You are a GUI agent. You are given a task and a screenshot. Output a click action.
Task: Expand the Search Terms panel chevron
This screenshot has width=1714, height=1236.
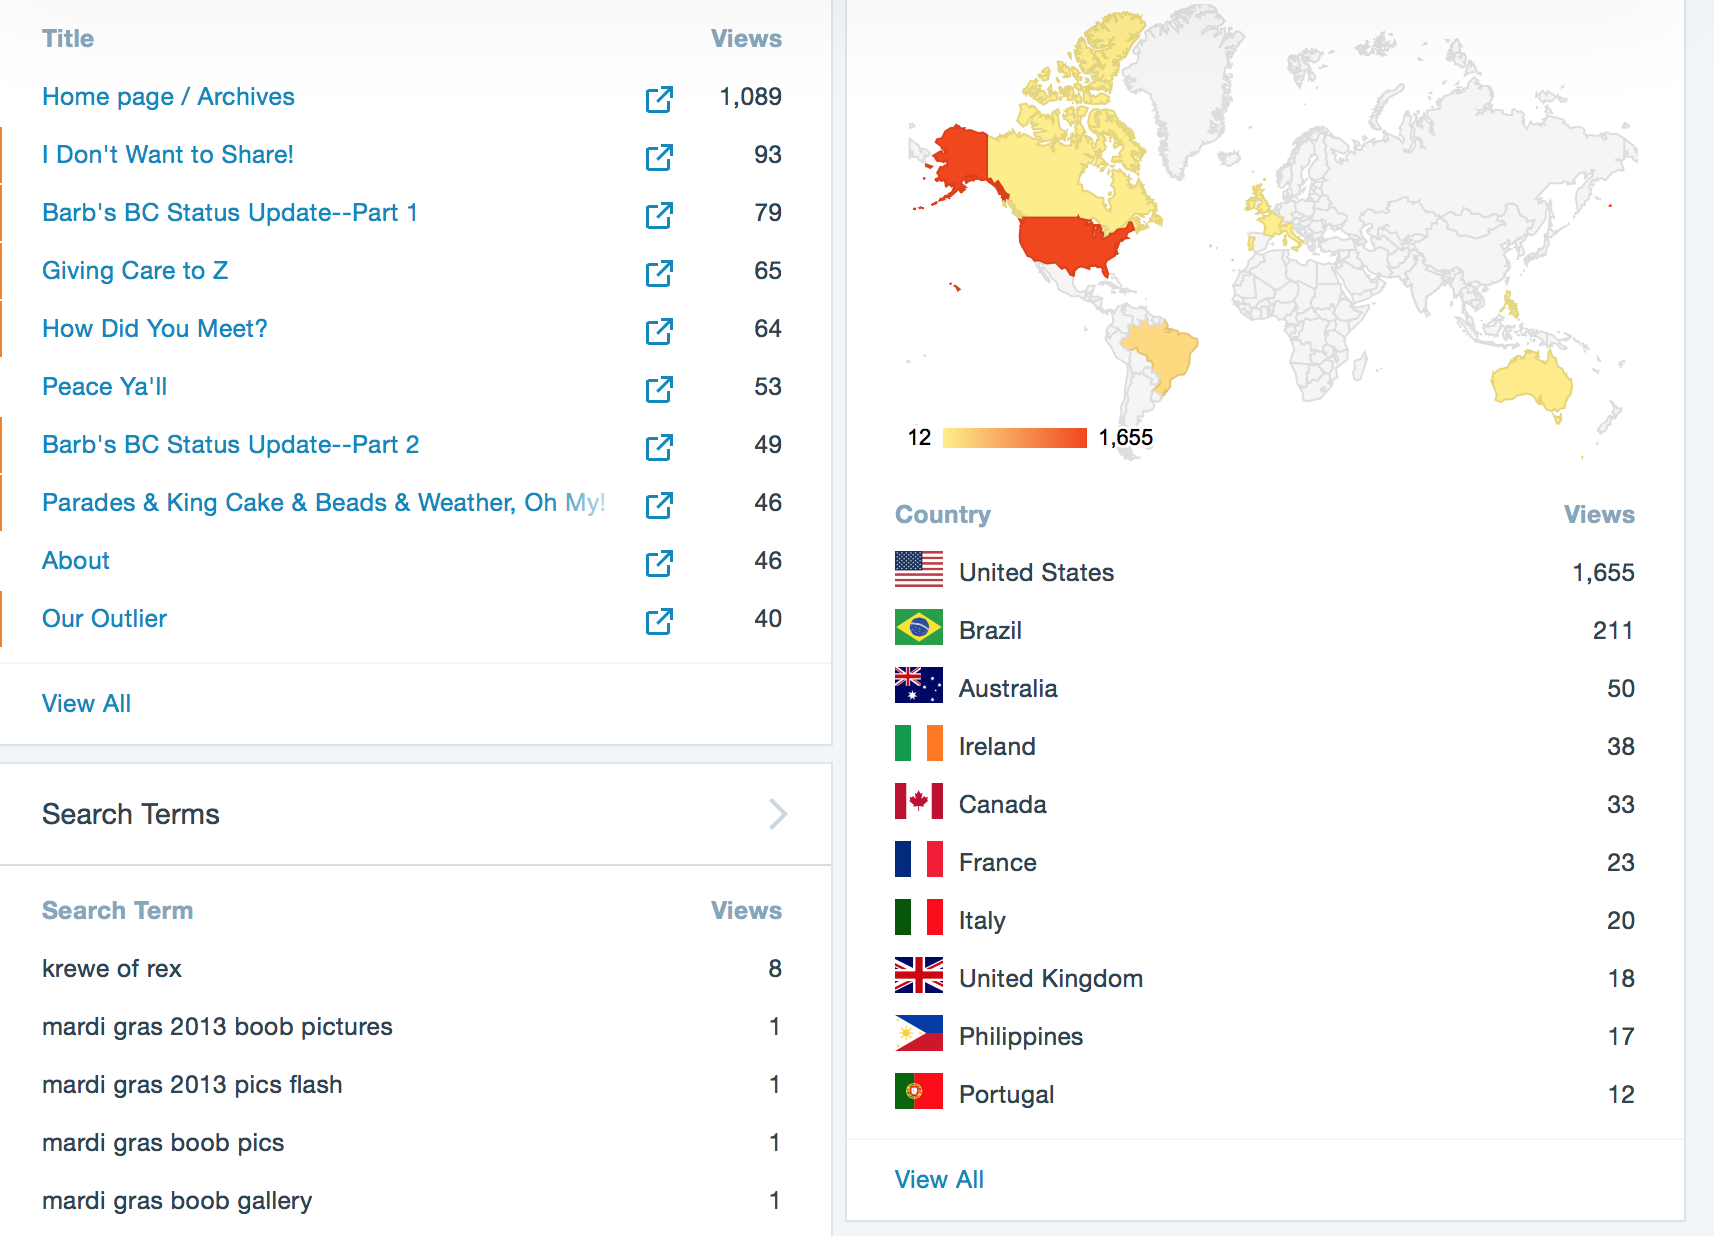pos(778,814)
